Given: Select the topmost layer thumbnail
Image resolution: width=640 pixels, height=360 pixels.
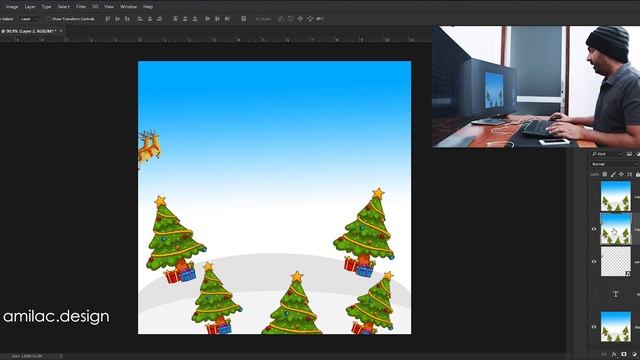Looking at the screenshot, I should 616,196.
